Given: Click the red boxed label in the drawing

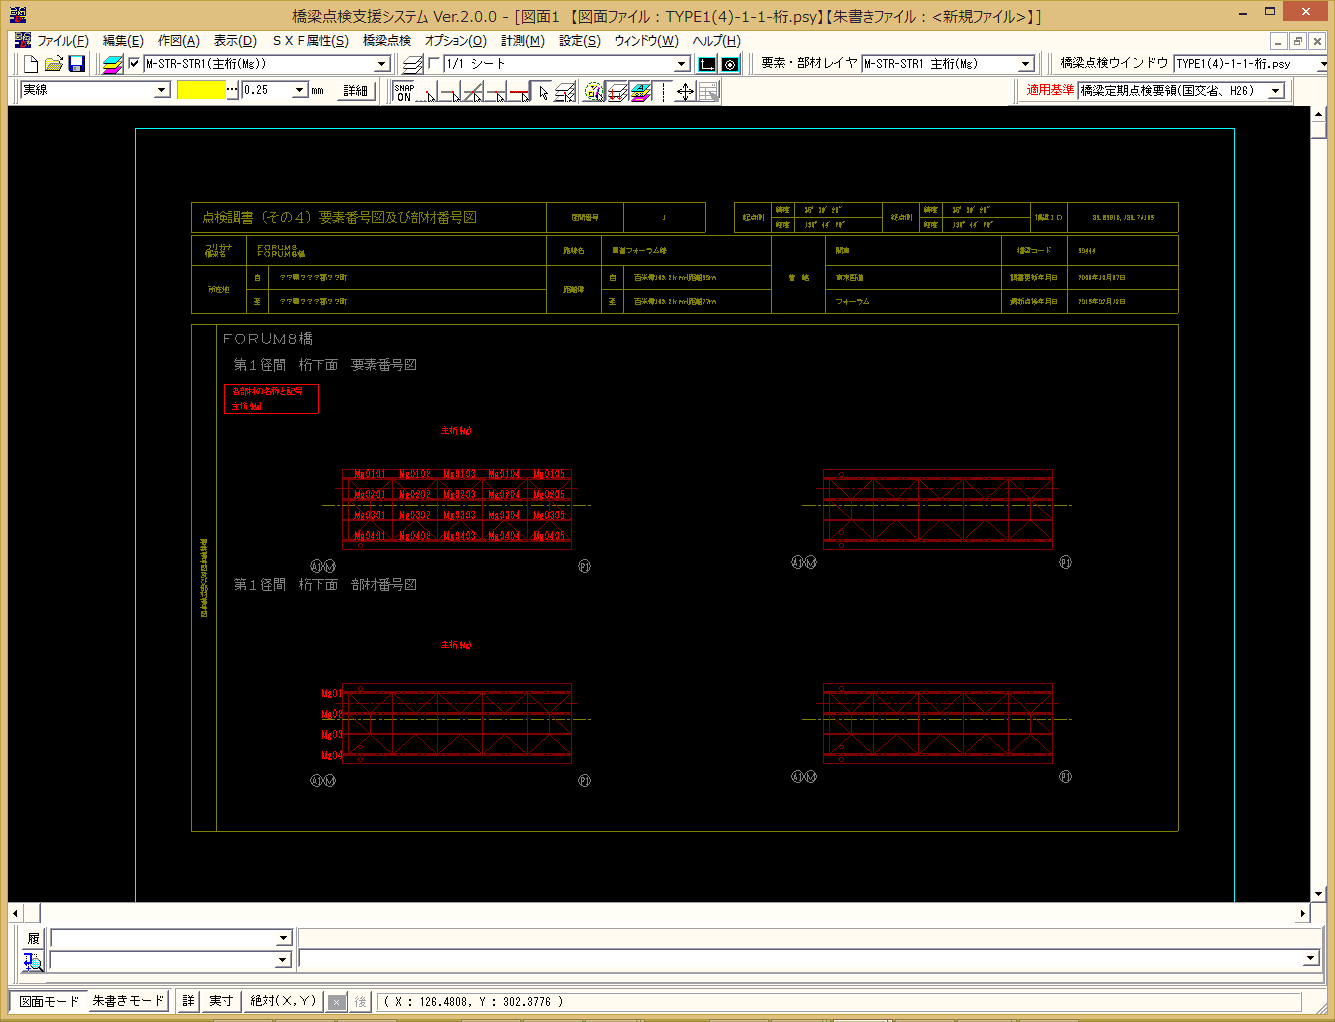Looking at the screenshot, I should coord(271,399).
